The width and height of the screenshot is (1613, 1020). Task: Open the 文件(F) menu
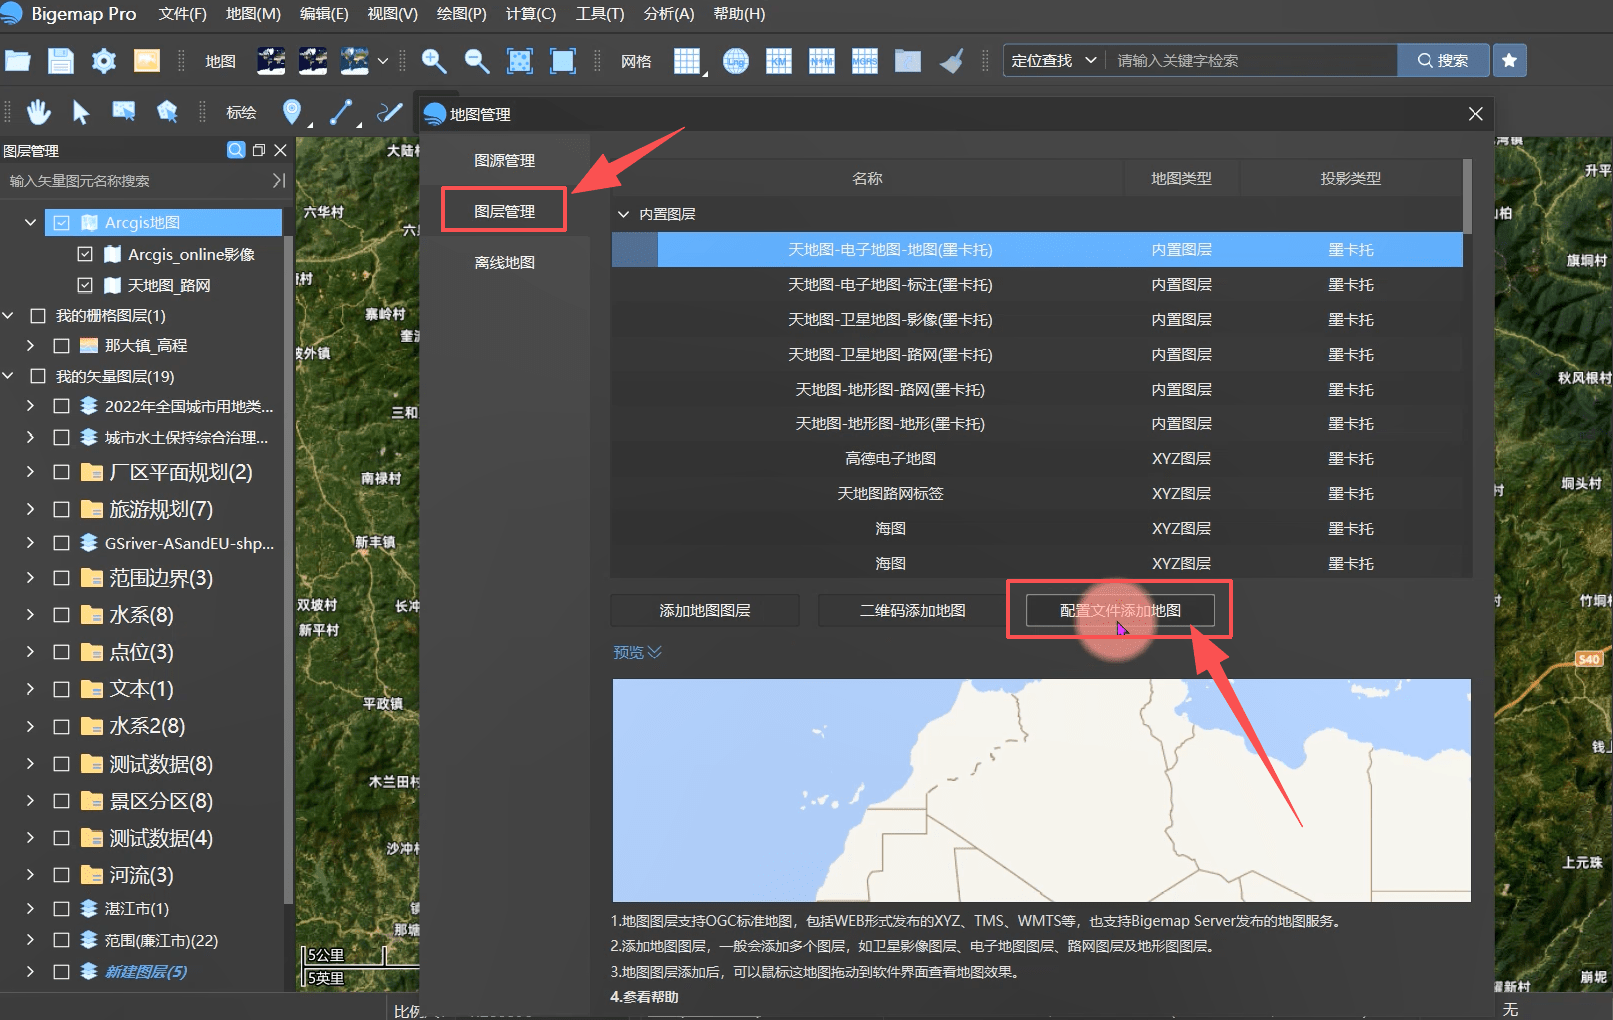(182, 14)
